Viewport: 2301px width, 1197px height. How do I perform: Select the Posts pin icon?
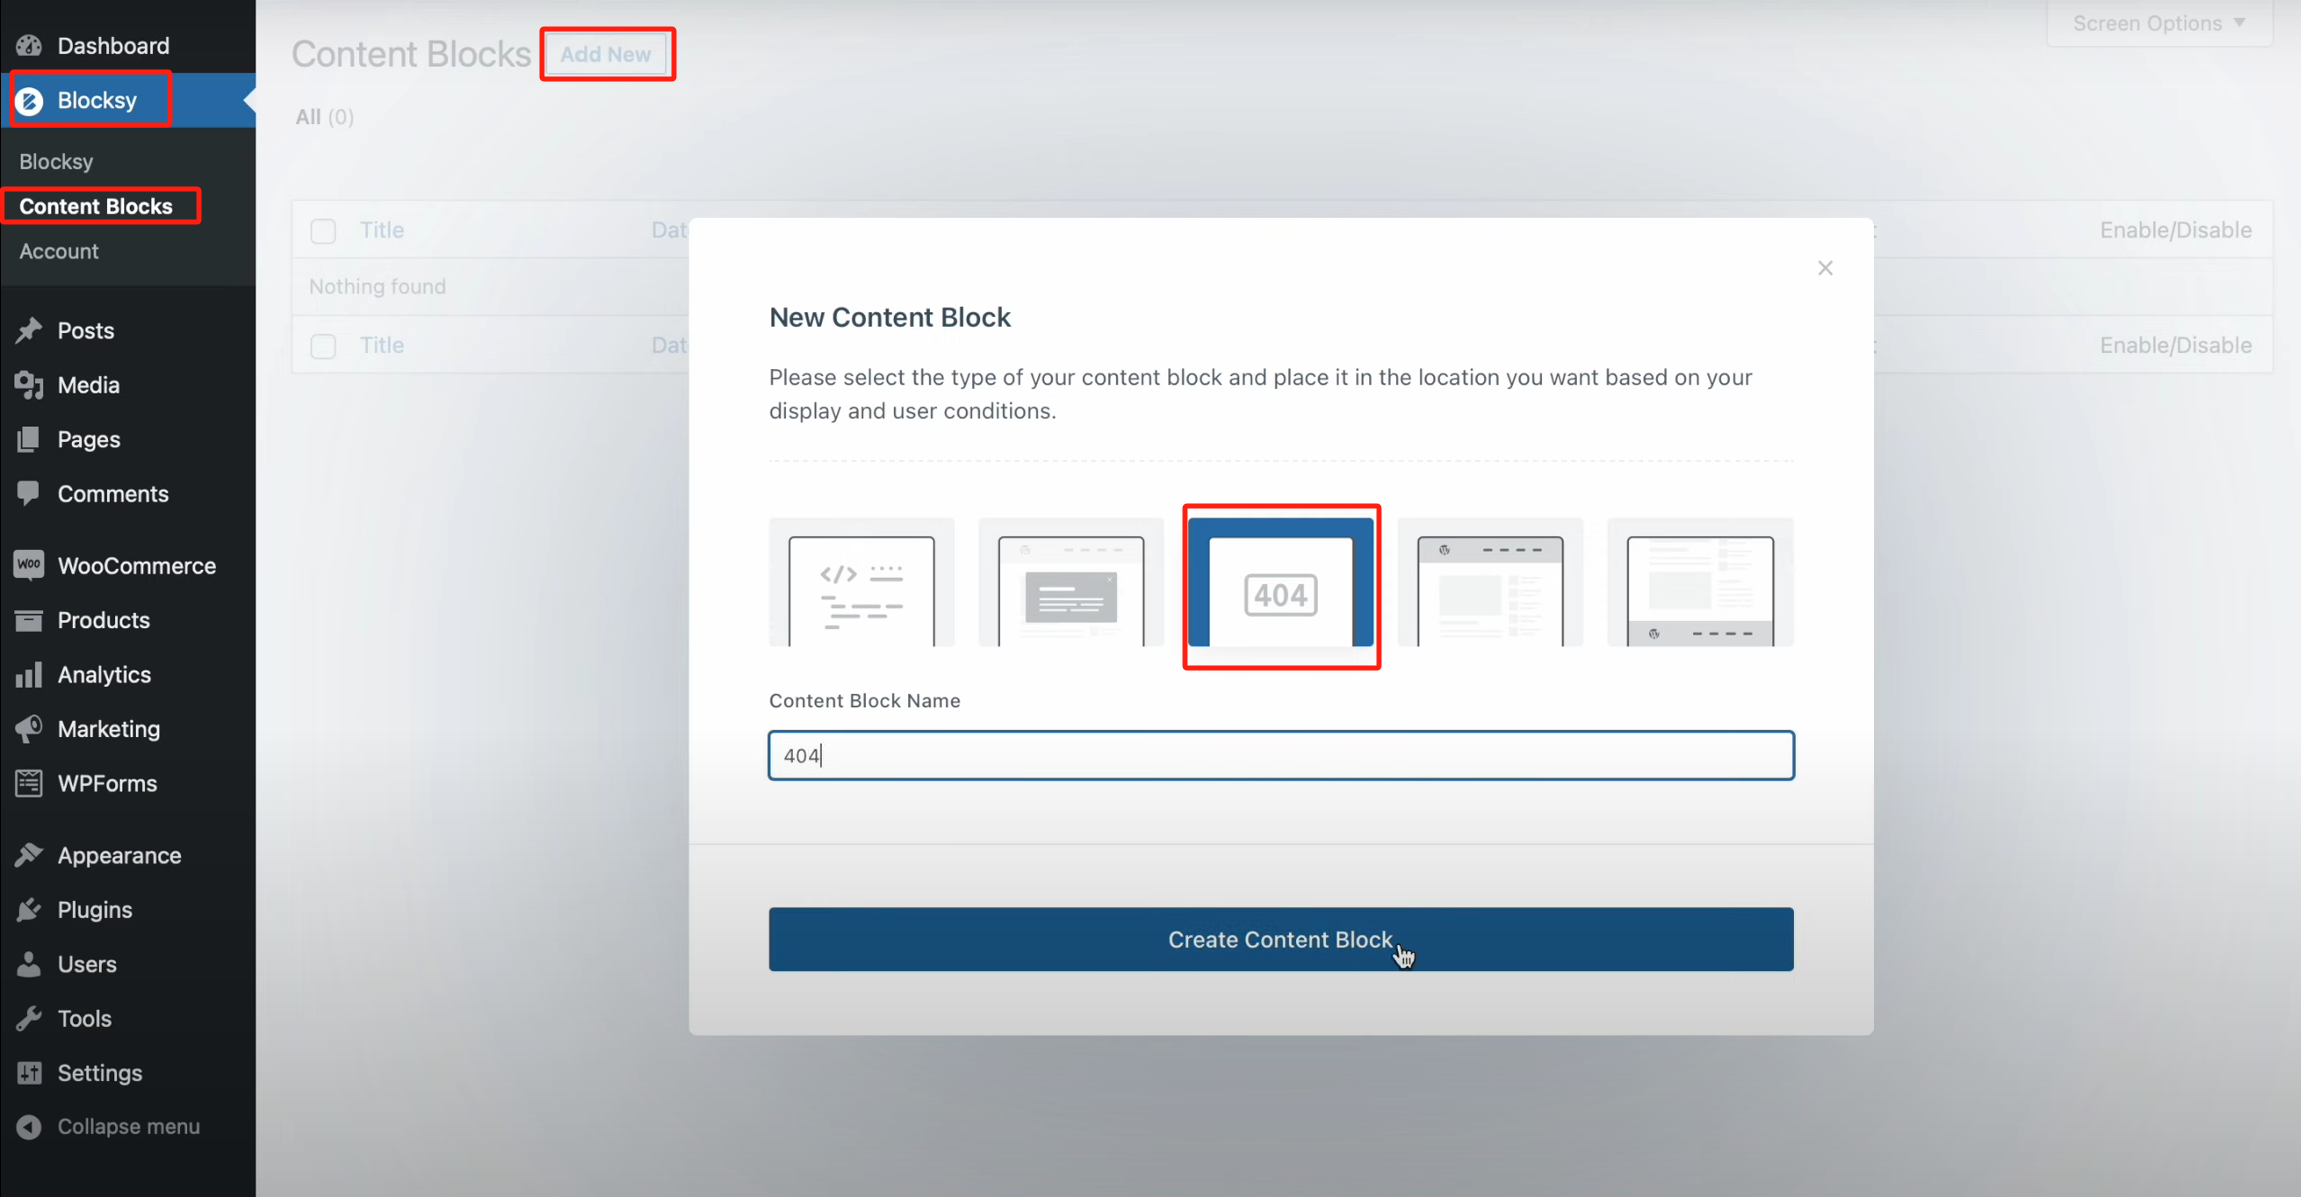[29, 330]
